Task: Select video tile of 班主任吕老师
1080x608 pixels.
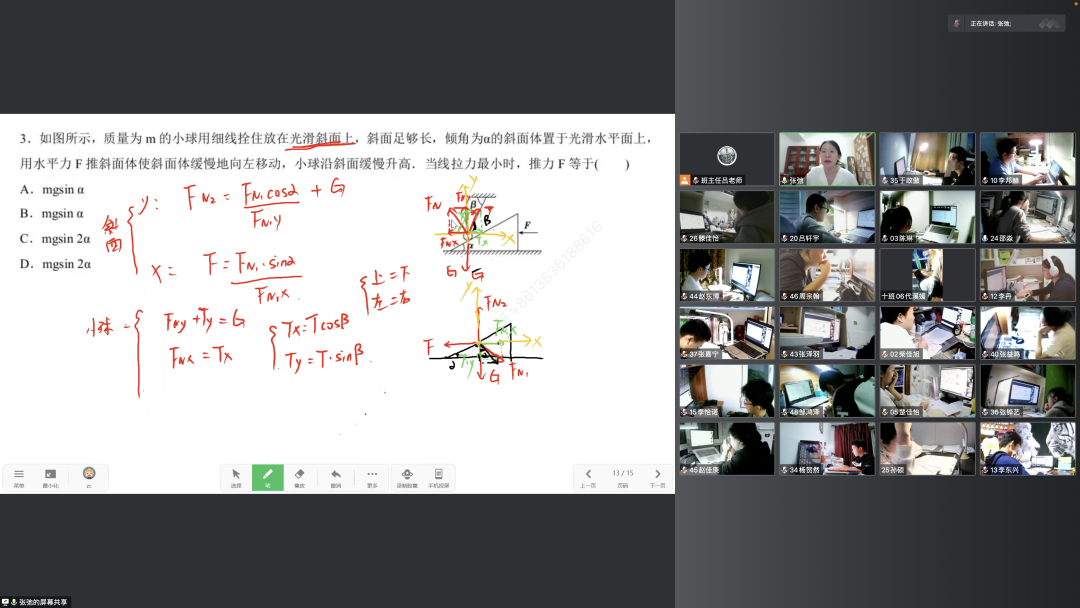Action: (727, 159)
